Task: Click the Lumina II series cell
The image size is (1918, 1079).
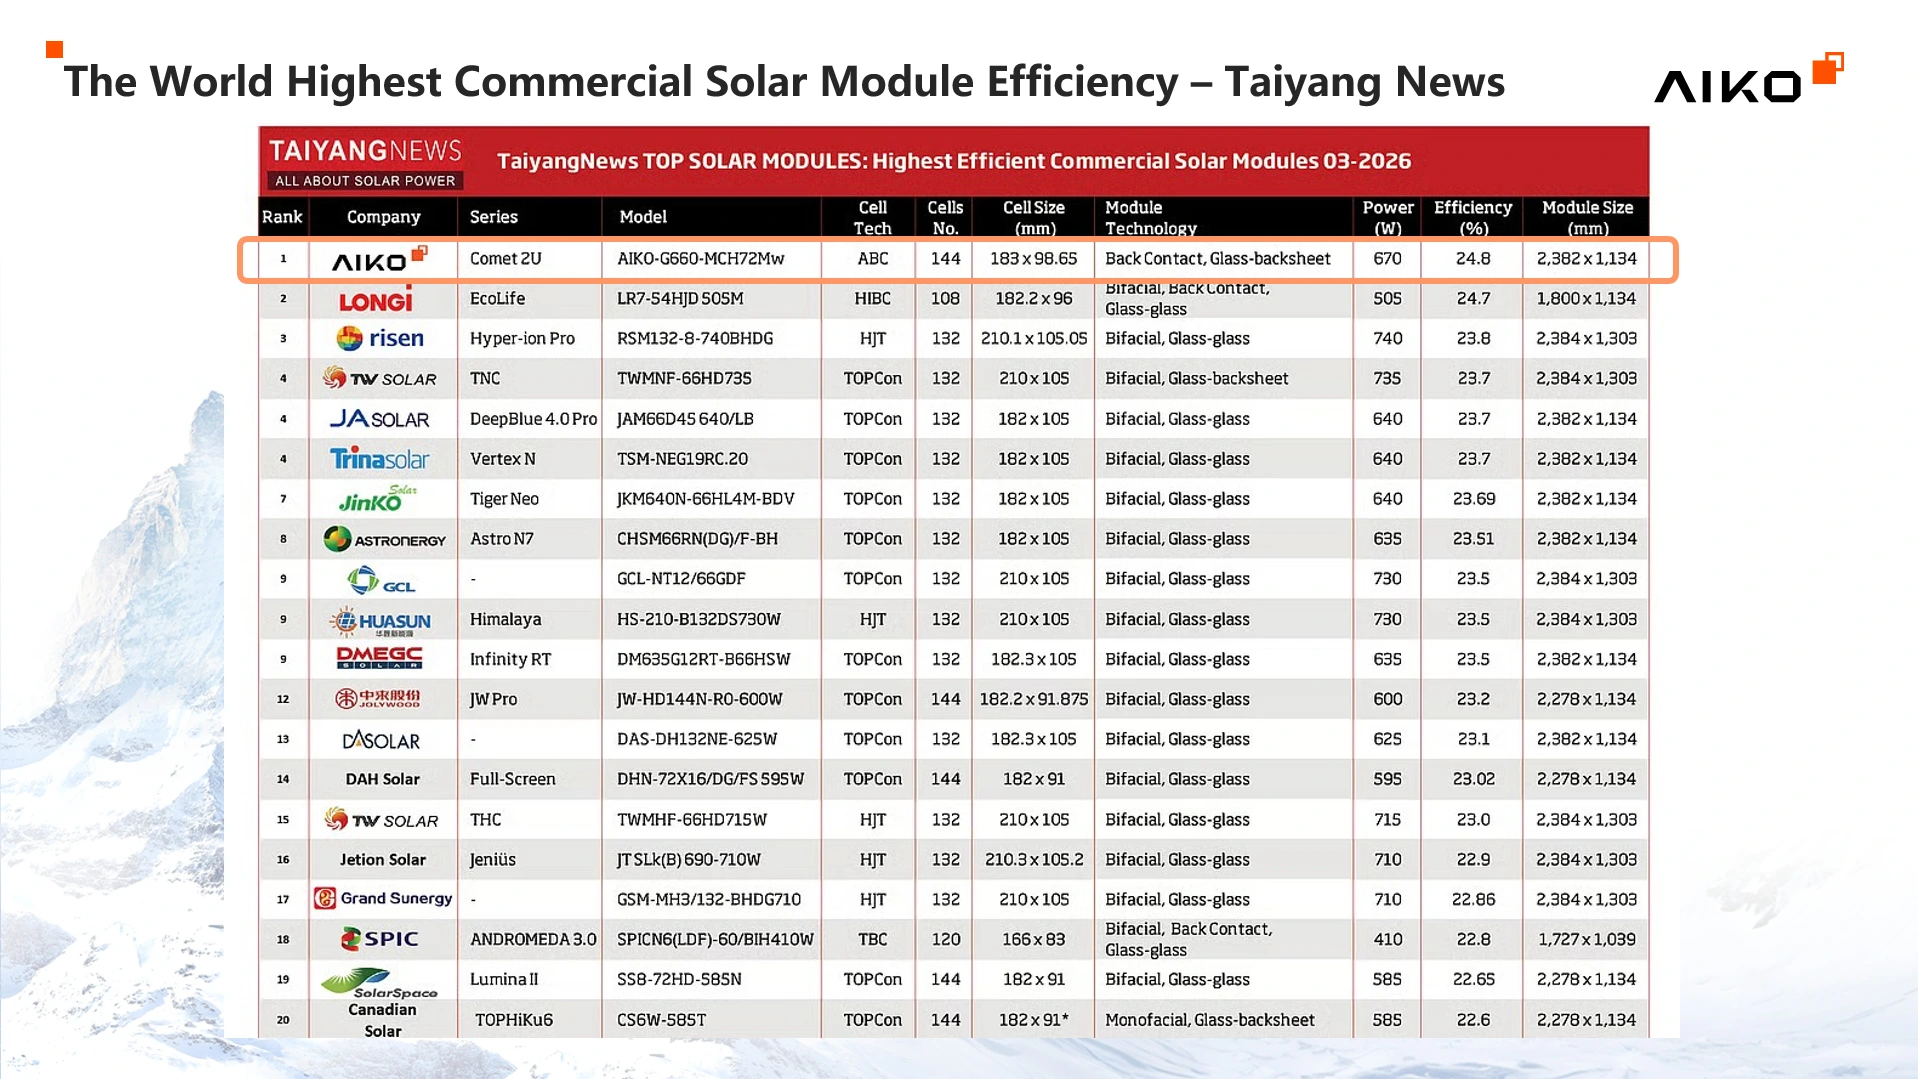Action: pyautogui.click(x=504, y=980)
